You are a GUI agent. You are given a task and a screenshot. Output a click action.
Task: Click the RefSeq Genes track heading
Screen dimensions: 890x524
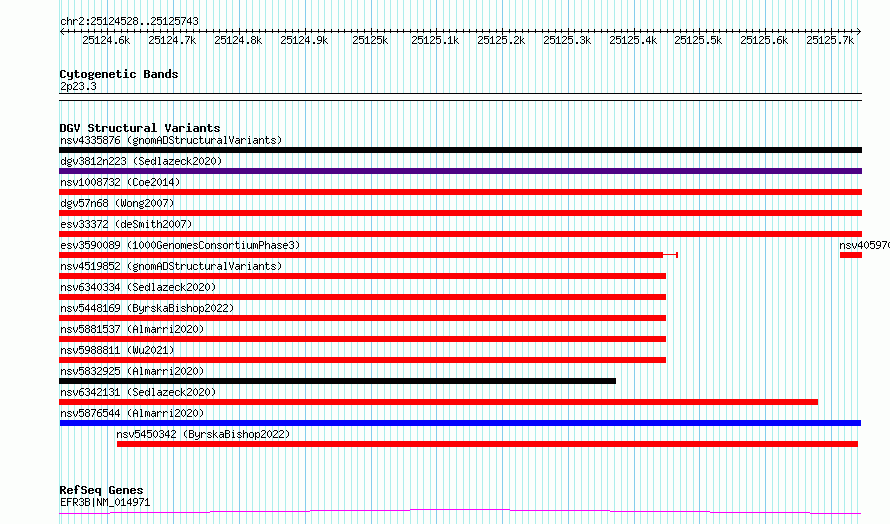[x=101, y=491]
